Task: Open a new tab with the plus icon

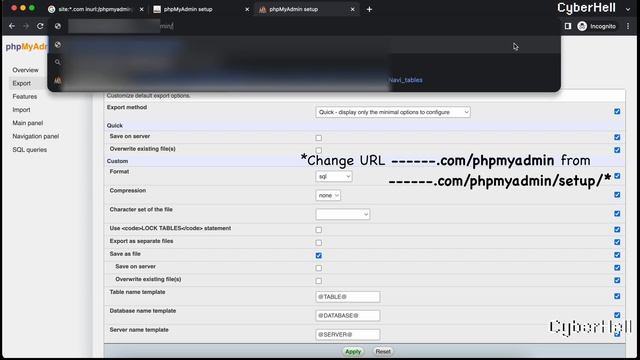Action: coord(369,9)
